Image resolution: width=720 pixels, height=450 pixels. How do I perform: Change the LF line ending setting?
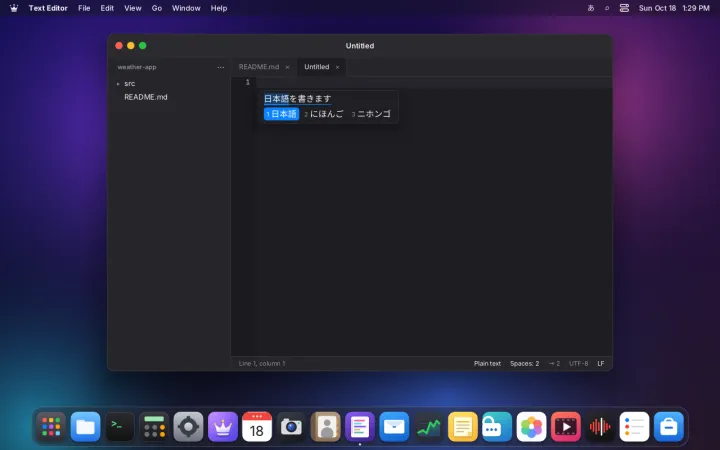[601, 363]
